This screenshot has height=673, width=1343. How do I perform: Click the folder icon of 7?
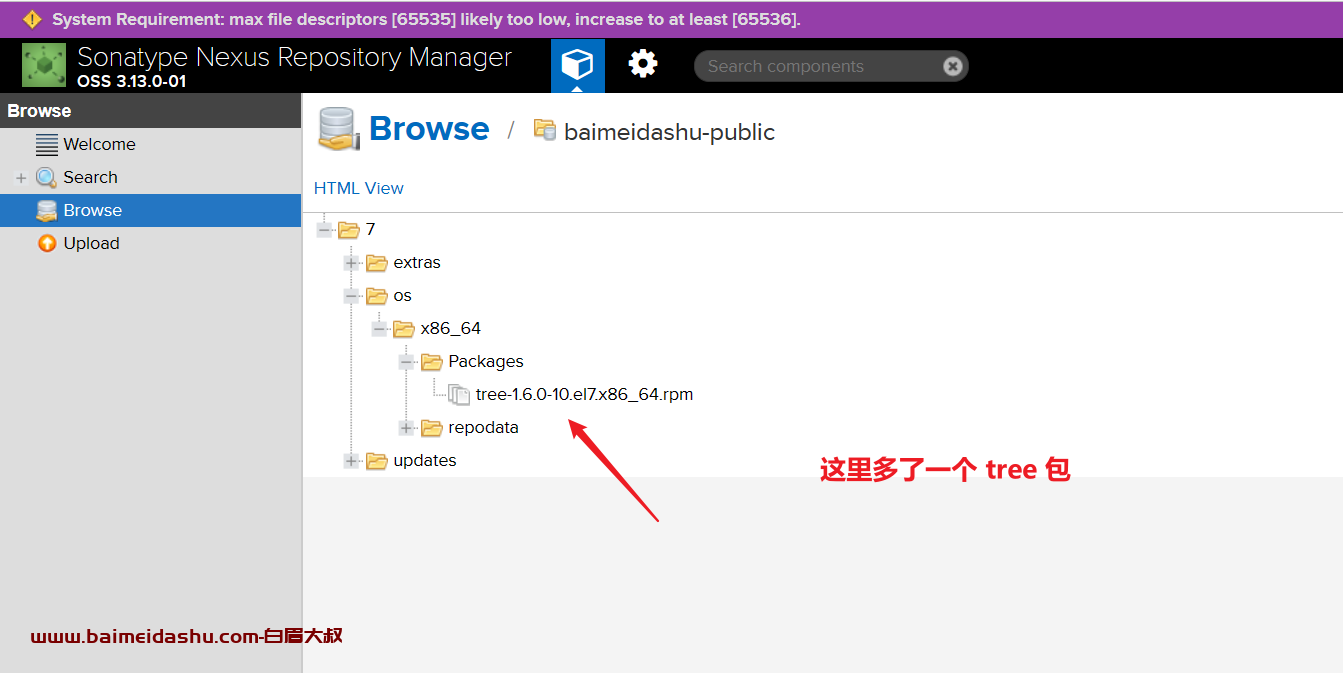pyautogui.click(x=349, y=230)
